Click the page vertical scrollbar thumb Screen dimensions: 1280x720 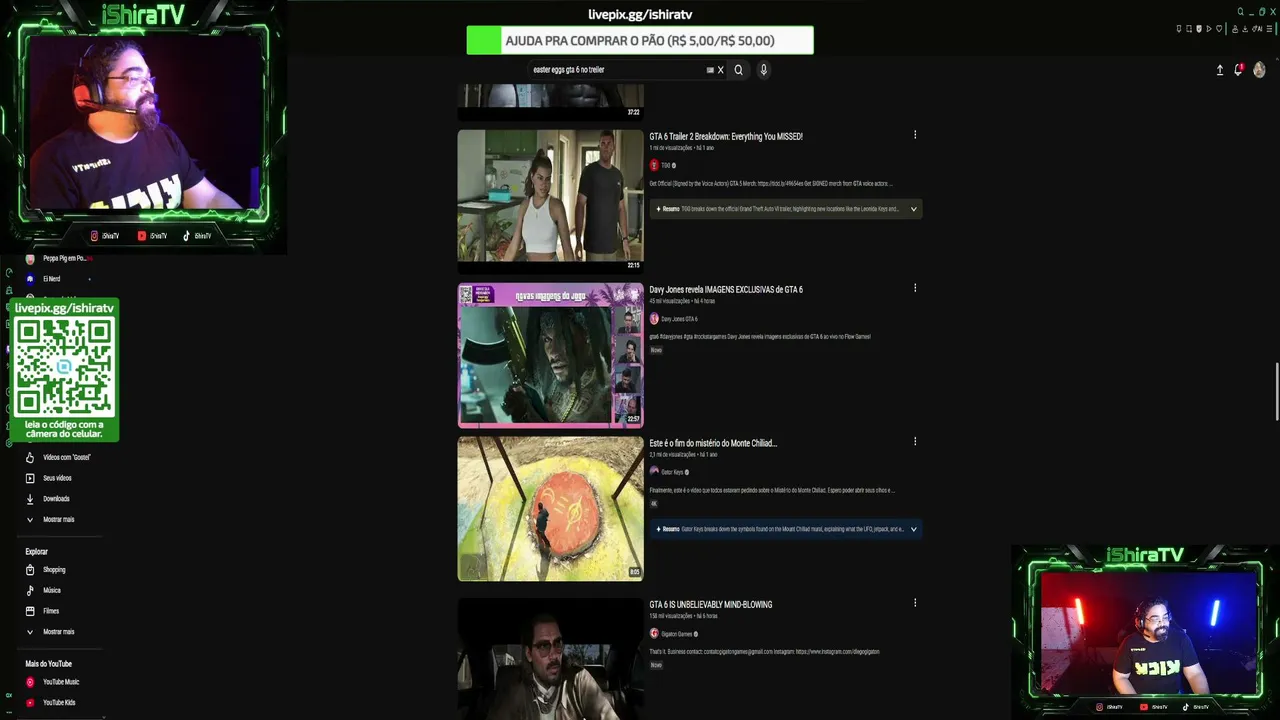[1276, 393]
